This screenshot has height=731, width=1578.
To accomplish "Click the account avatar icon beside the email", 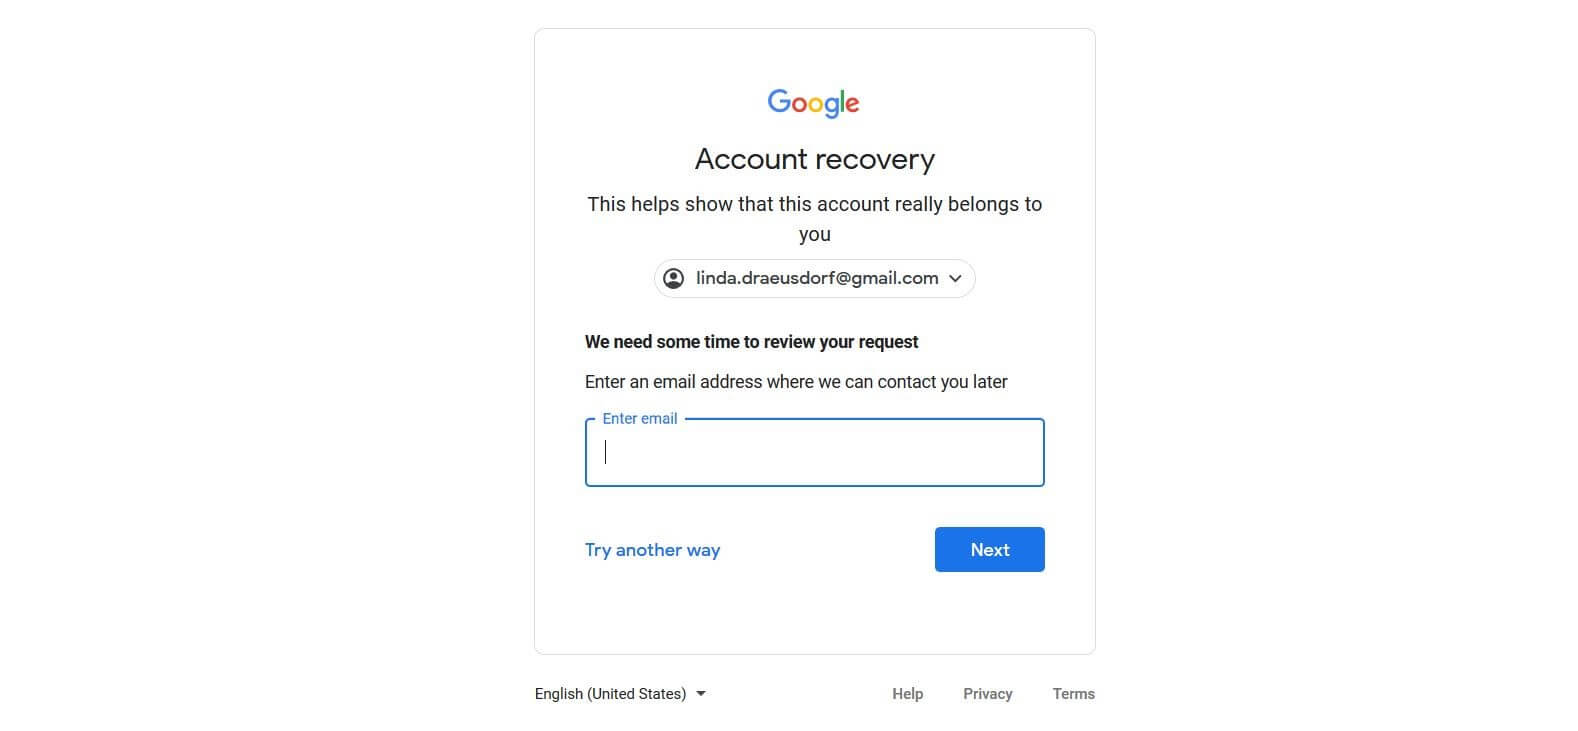I will tap(674, 278).
